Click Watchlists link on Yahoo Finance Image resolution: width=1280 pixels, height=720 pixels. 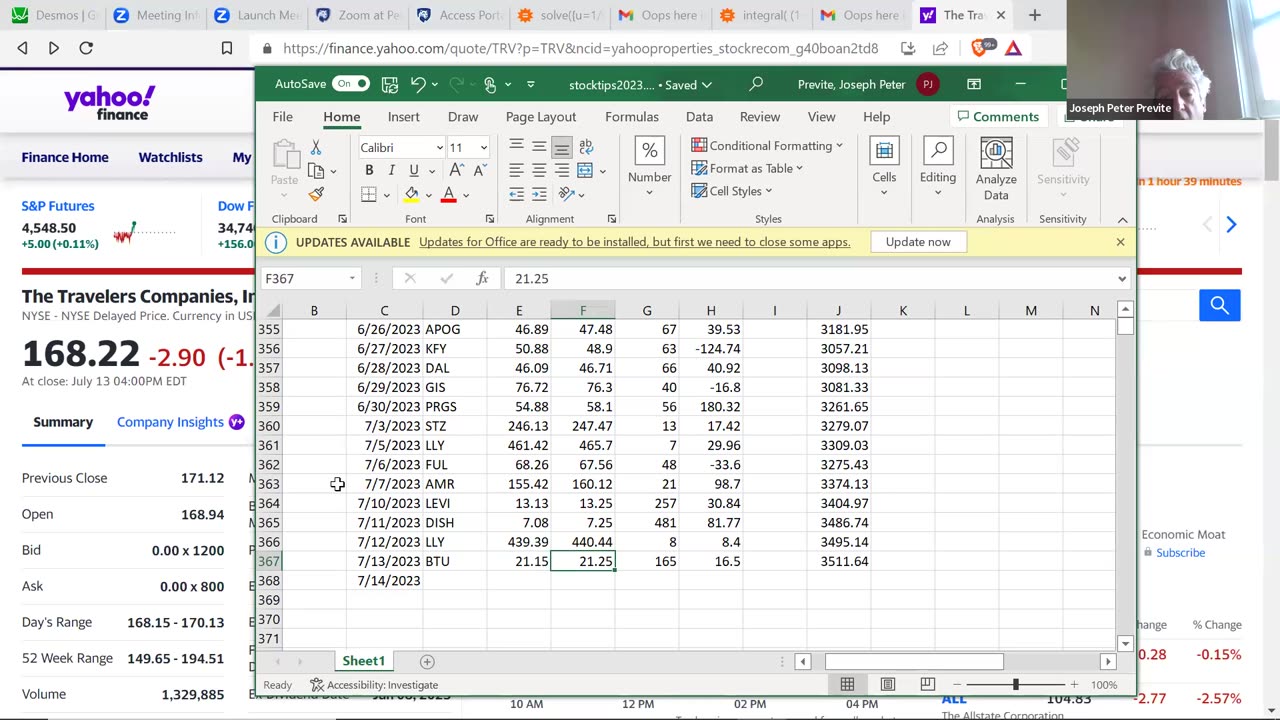pos(170,157)
